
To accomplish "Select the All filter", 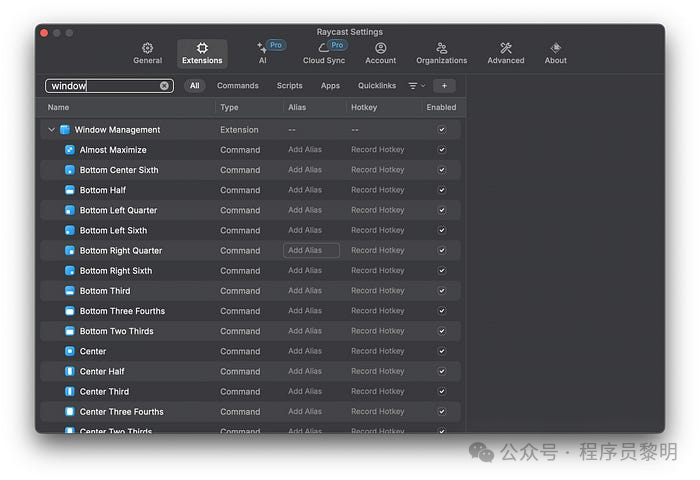I will point(195,86).
